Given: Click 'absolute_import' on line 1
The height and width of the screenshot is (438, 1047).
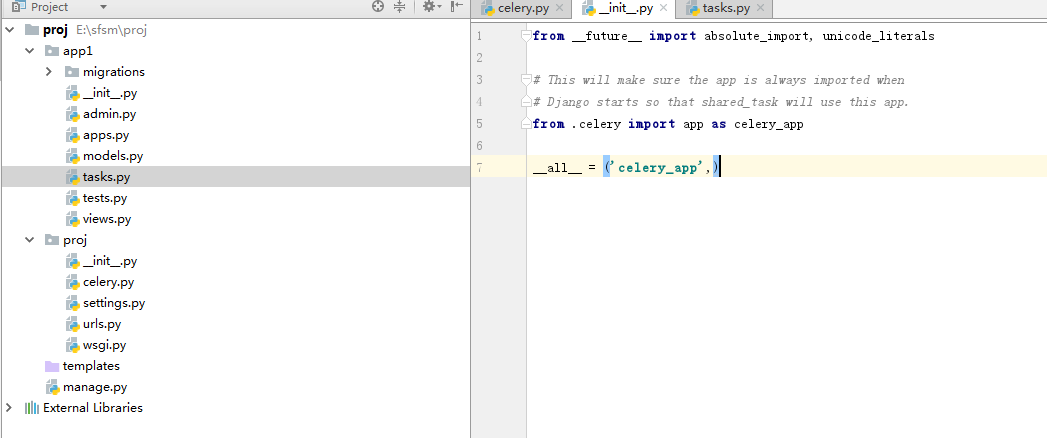Looking at the screenshot, I should click(x=757, y=36).
